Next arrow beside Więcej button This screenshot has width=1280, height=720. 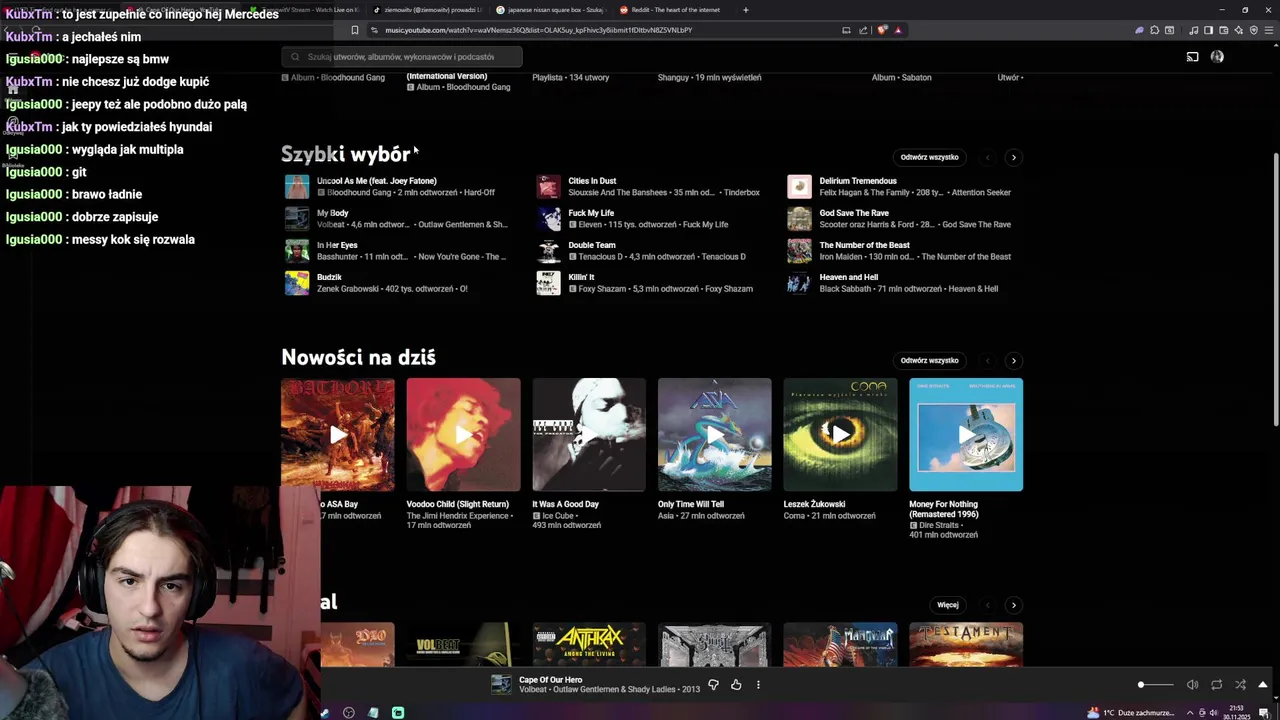click(x=1013, y=605)
